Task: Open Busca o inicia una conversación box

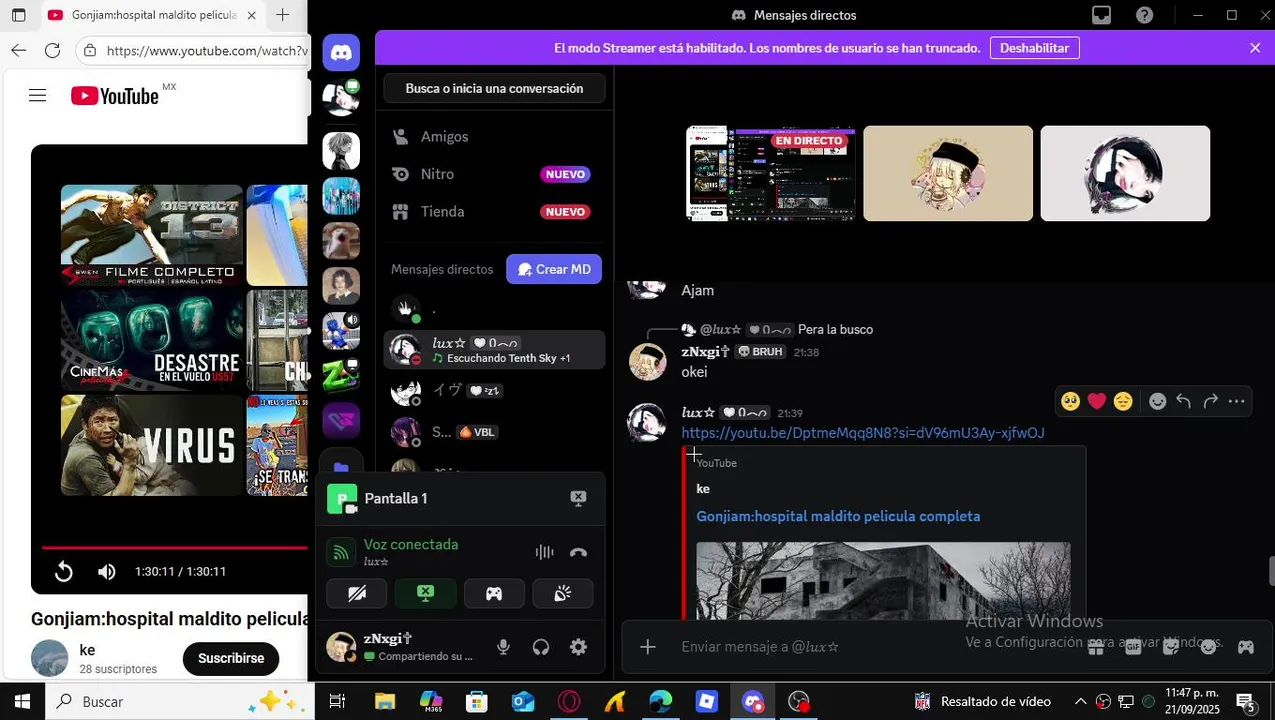Action: [x=494, y=88]
